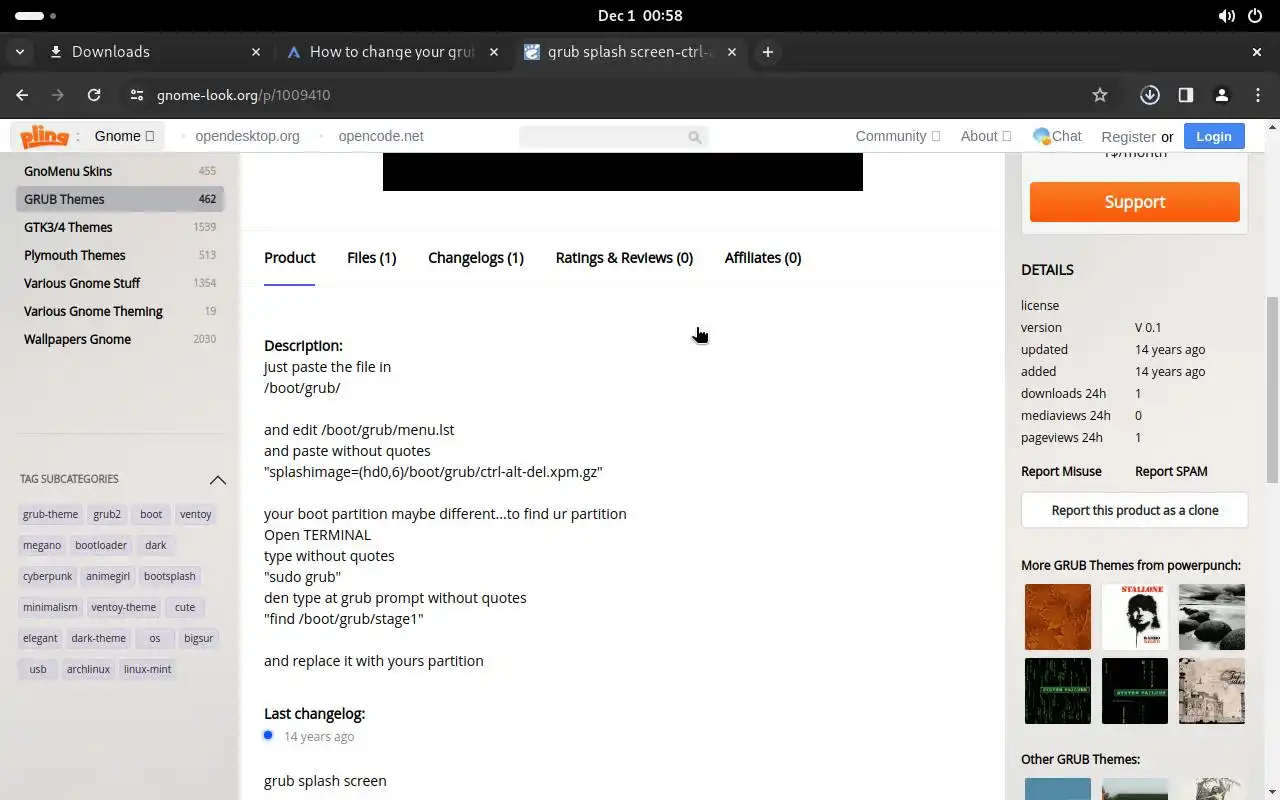1280x800 pixels.
Task: Click the search magnifier icon
Action: pyautogui.click(x=695, y=137)
